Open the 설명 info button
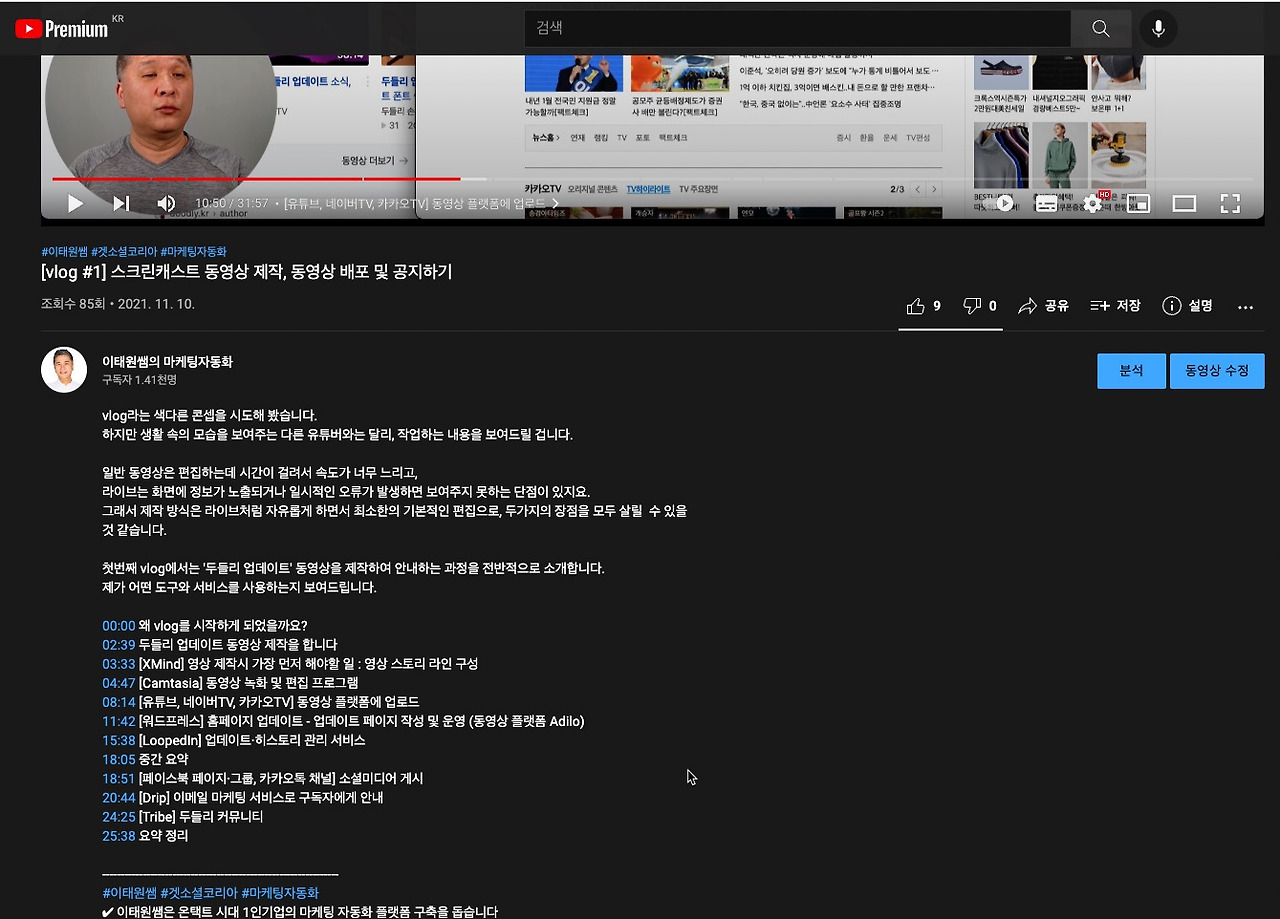Image resolution: width=1280 pixels, height=919 pixels. point(1187,306)
